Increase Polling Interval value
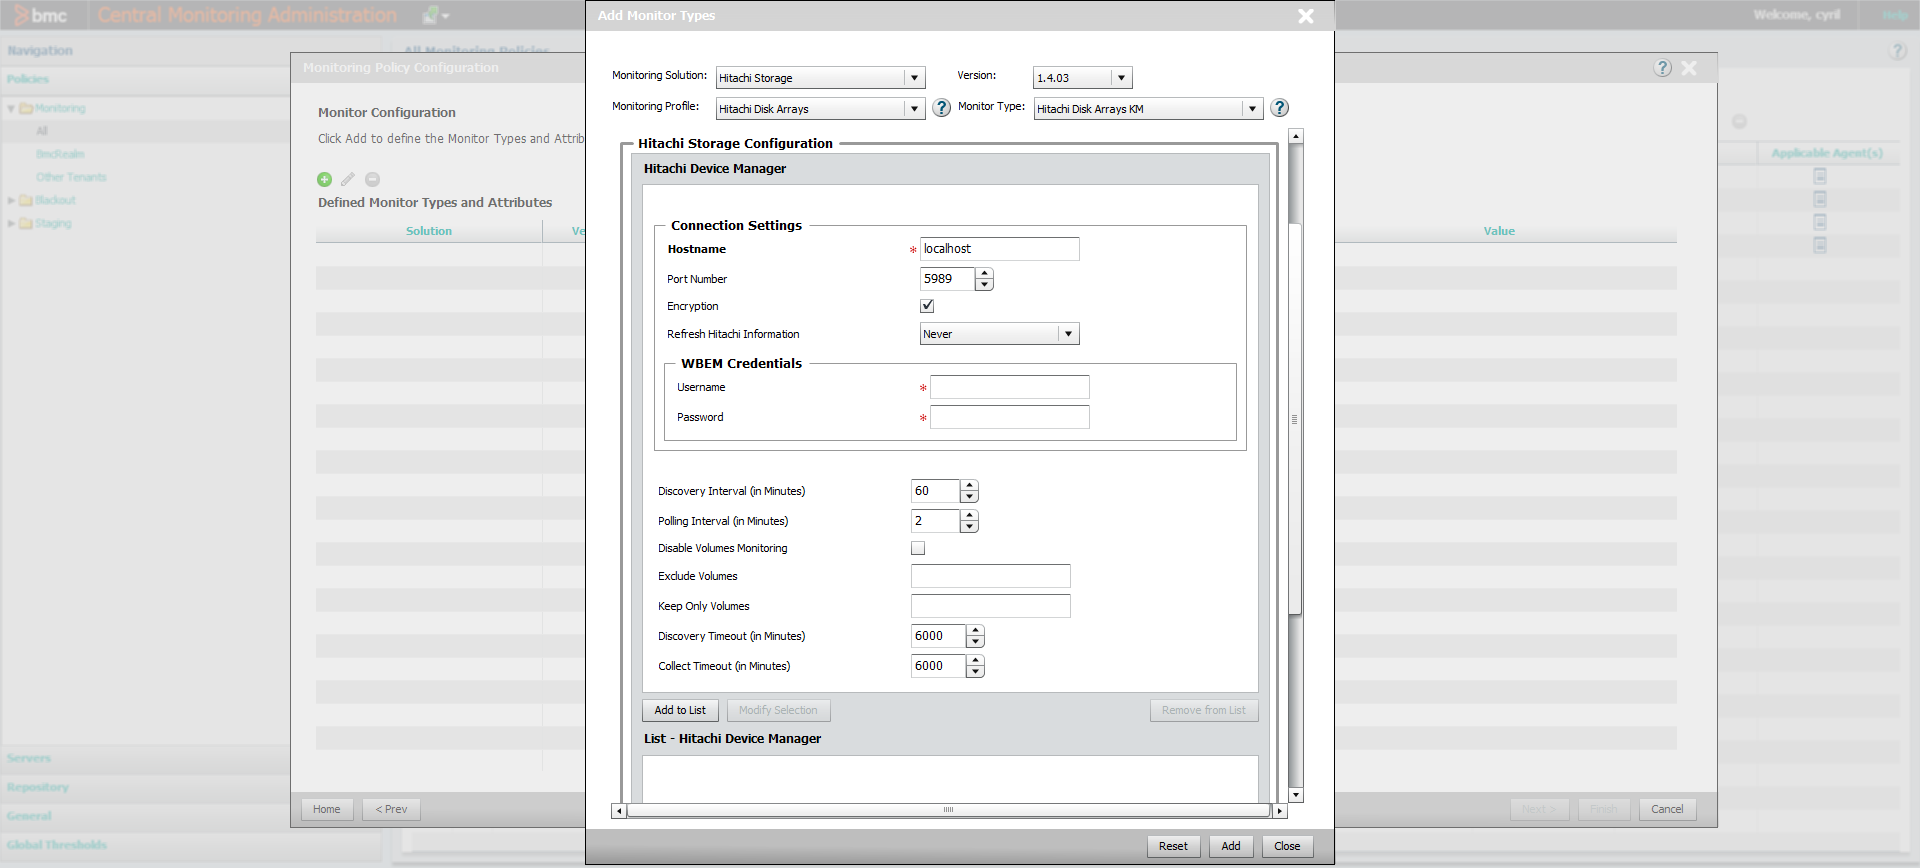Image resolution: width=1920 pixels, height=868 pixels. [969, 515]
